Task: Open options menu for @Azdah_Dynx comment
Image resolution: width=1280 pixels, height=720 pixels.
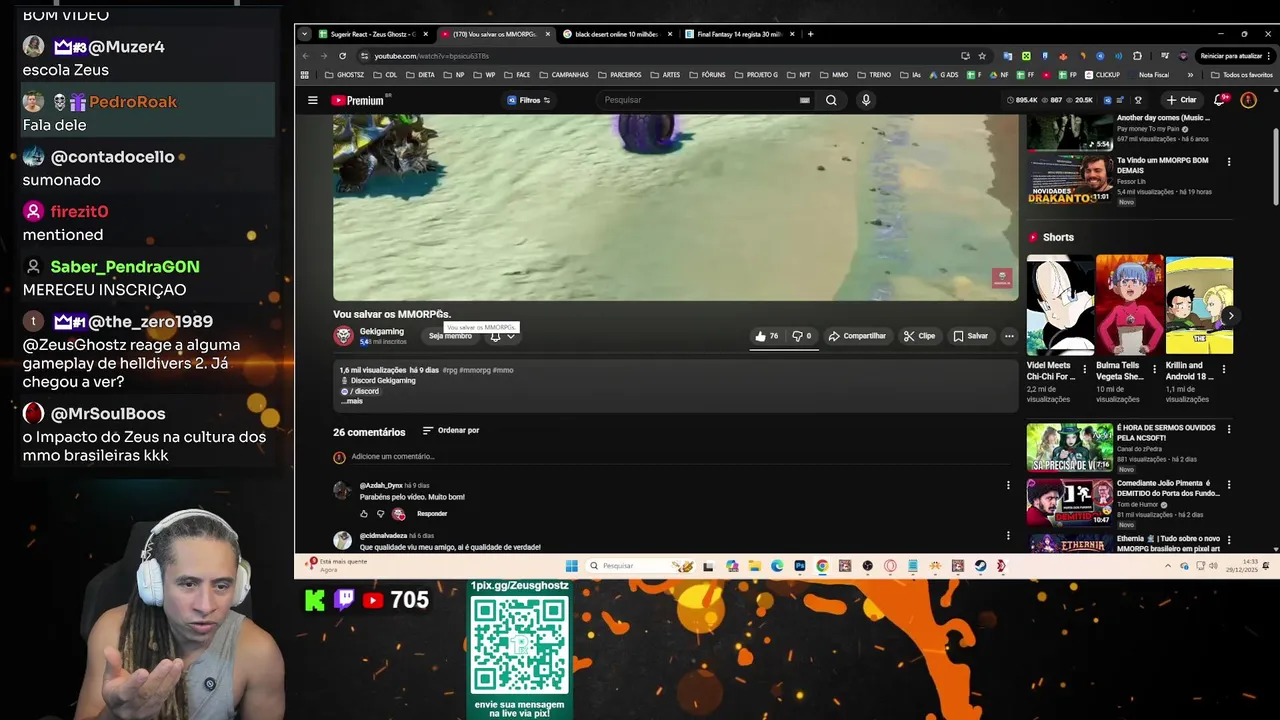Action: coord(1008,485)
